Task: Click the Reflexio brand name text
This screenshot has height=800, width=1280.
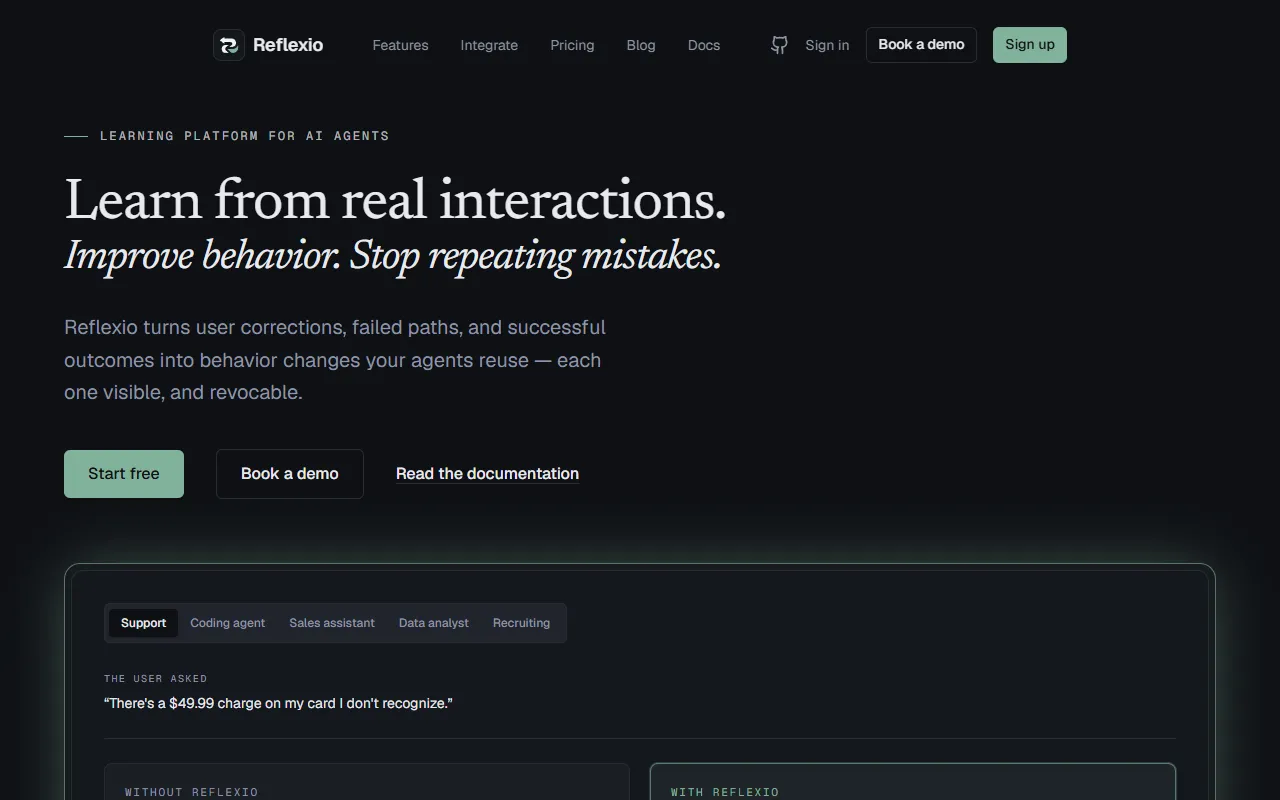Action: 288,45
